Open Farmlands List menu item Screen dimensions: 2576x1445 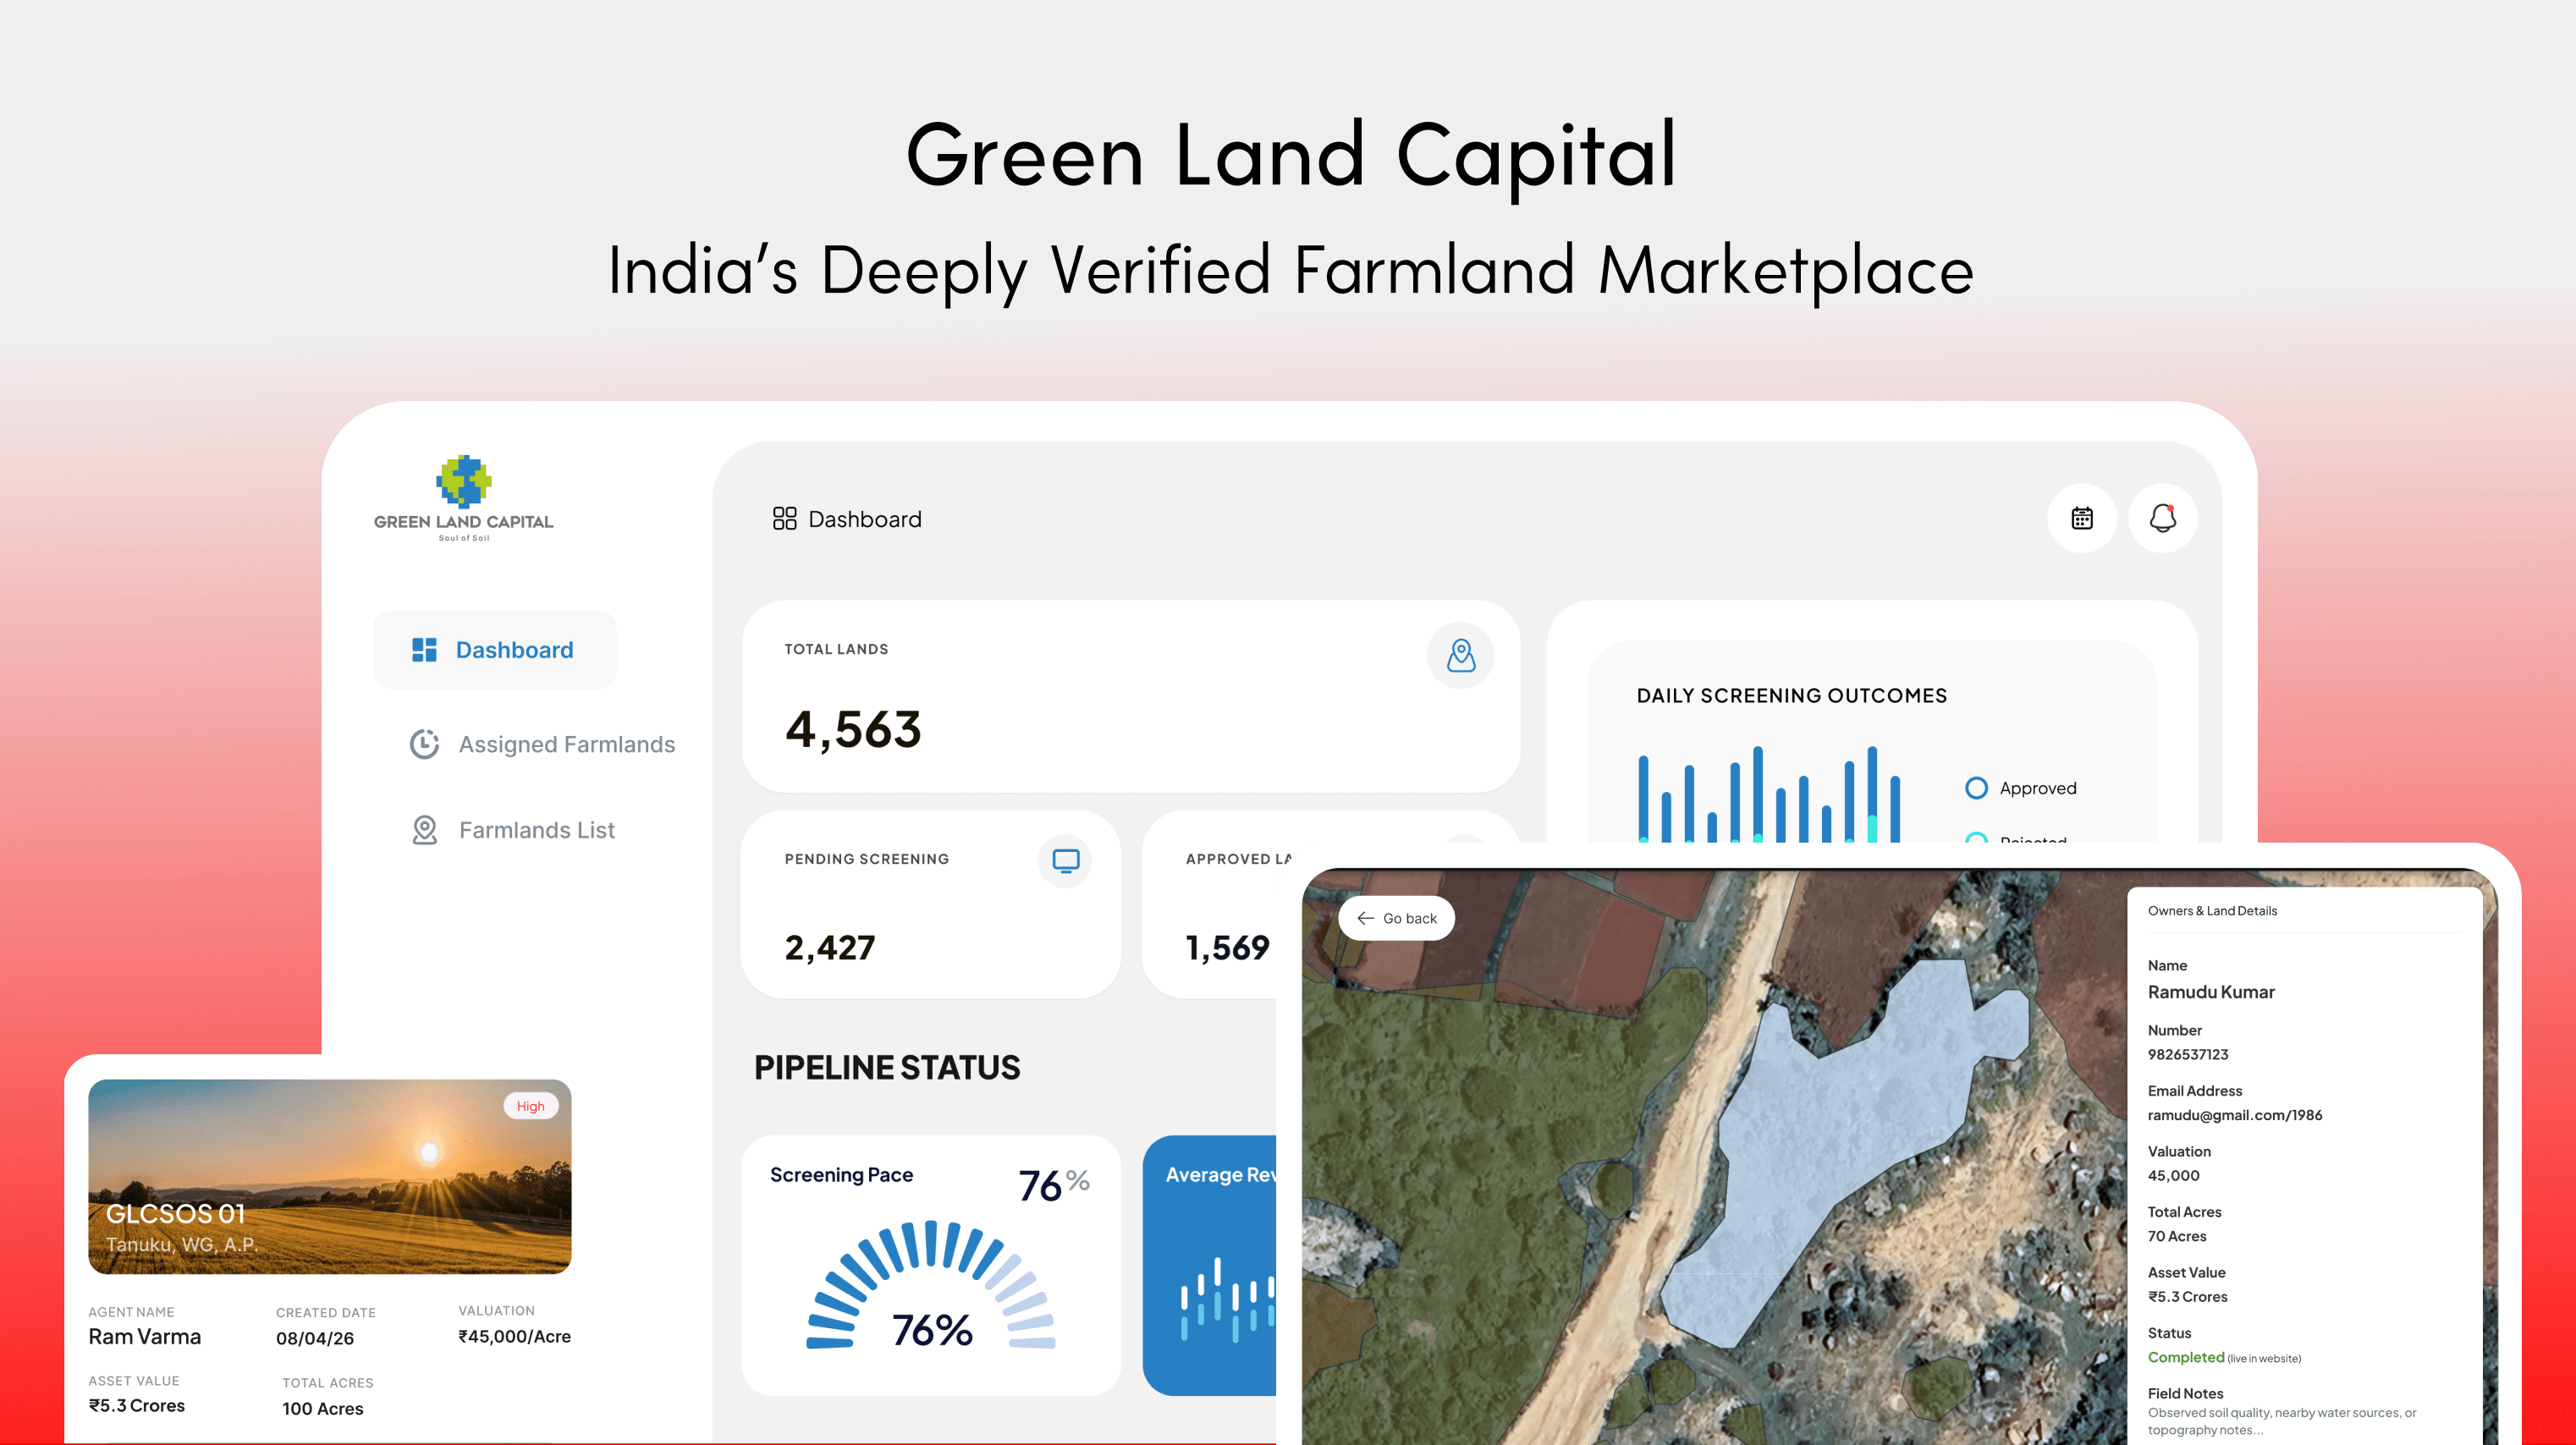(512, 830)
